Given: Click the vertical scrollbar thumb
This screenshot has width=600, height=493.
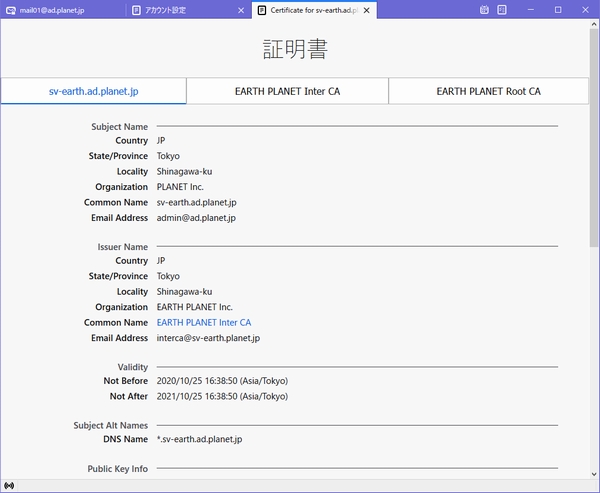Looking at the screenshot, I should click(x=594, y=138).
